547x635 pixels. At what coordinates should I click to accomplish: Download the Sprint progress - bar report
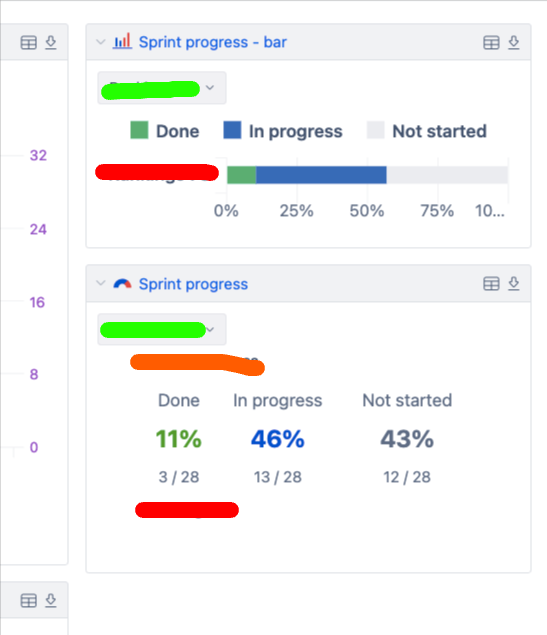(x=514, y=43)
